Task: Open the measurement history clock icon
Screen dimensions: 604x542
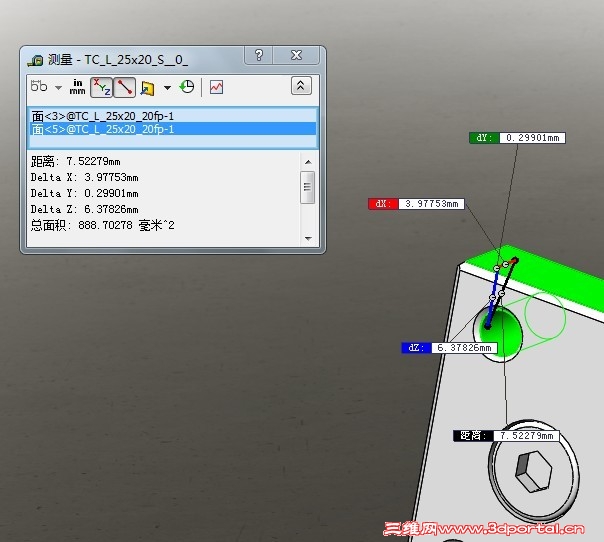Action: [187, 87]
